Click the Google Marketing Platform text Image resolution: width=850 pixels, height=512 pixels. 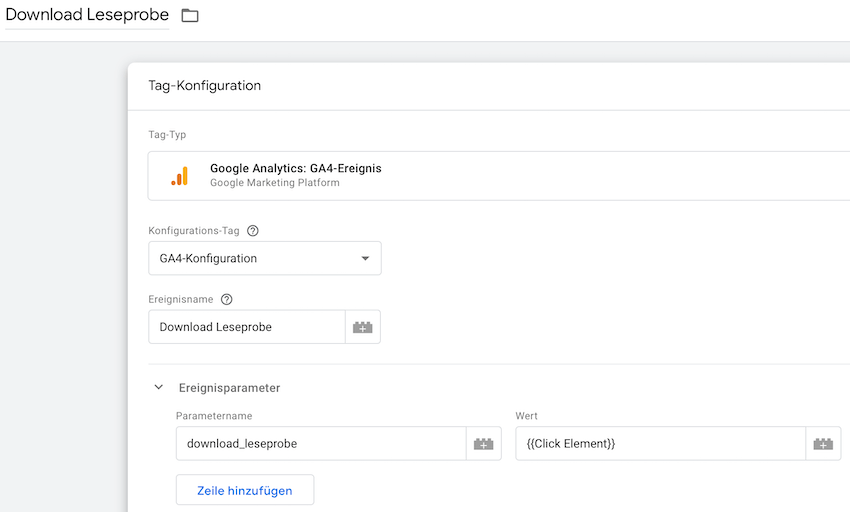pos(275,183)
